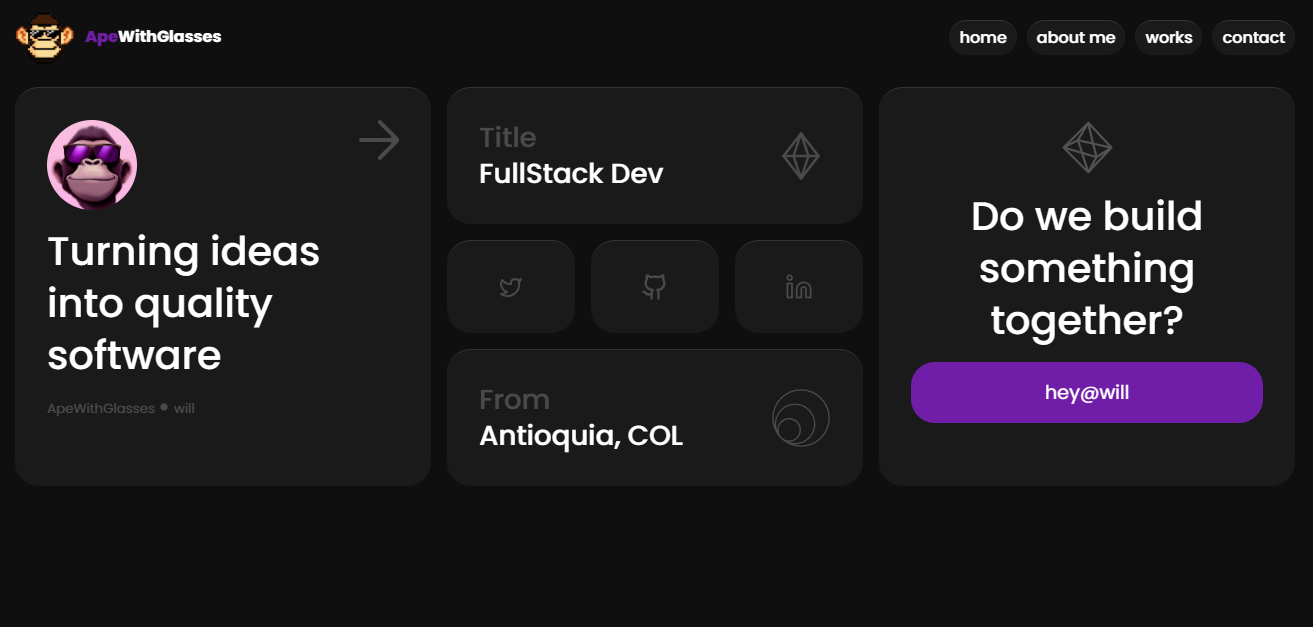Click the "Turning ideas into quality software" heading
The width and height of the screenshot is (1313, 627).
click(184, 302)
